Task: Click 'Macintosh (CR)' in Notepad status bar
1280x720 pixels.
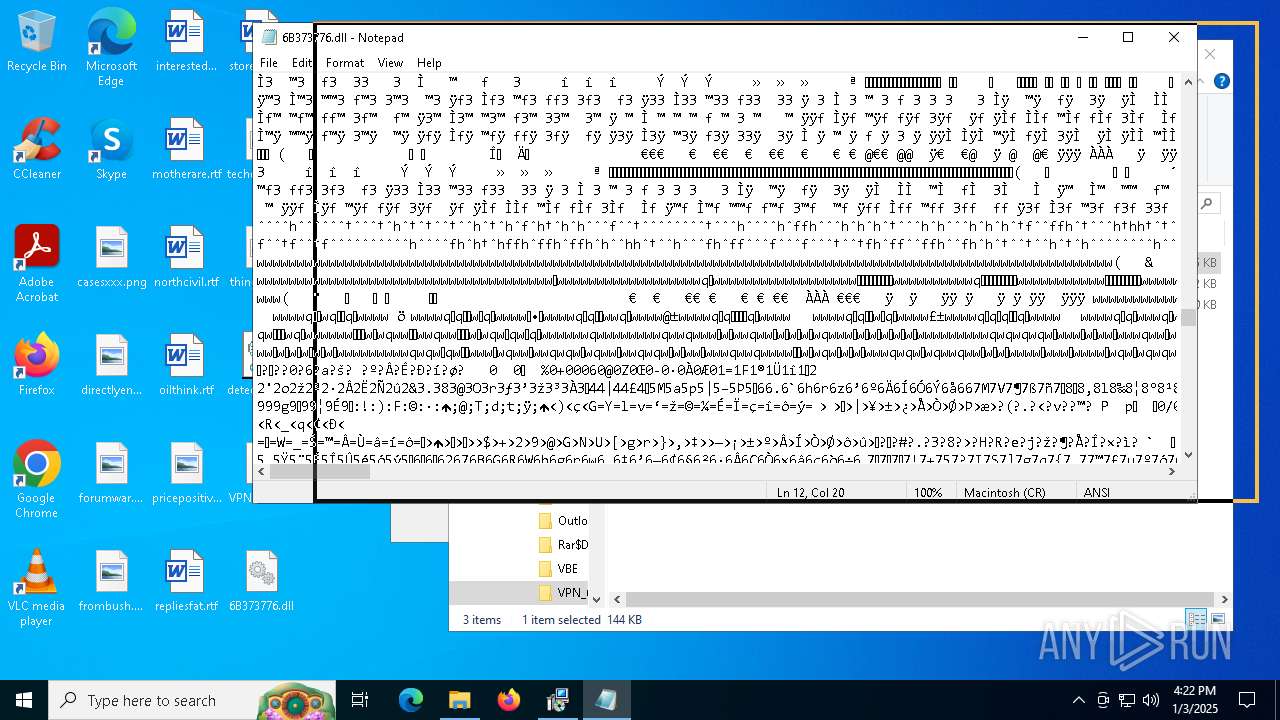Action: (x=1004, y=492)
